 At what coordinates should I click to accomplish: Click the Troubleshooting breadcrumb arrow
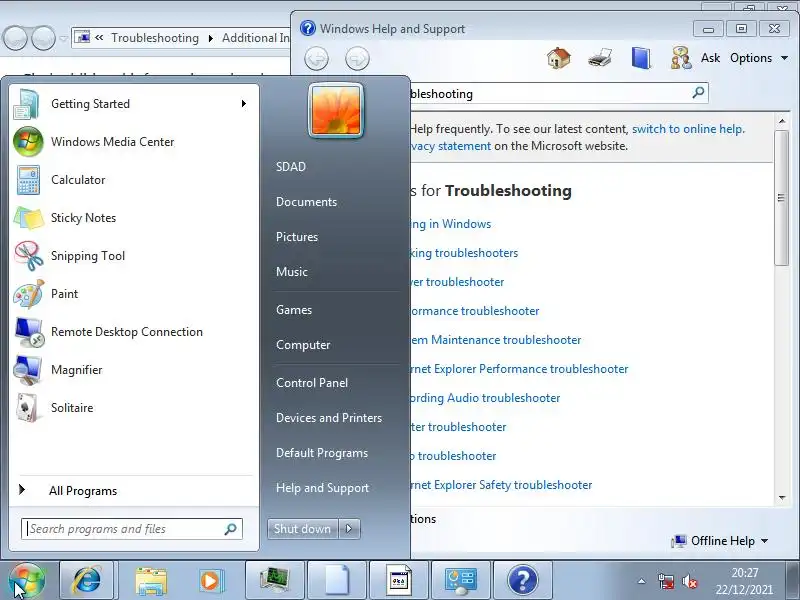click(x=211, y=38)
